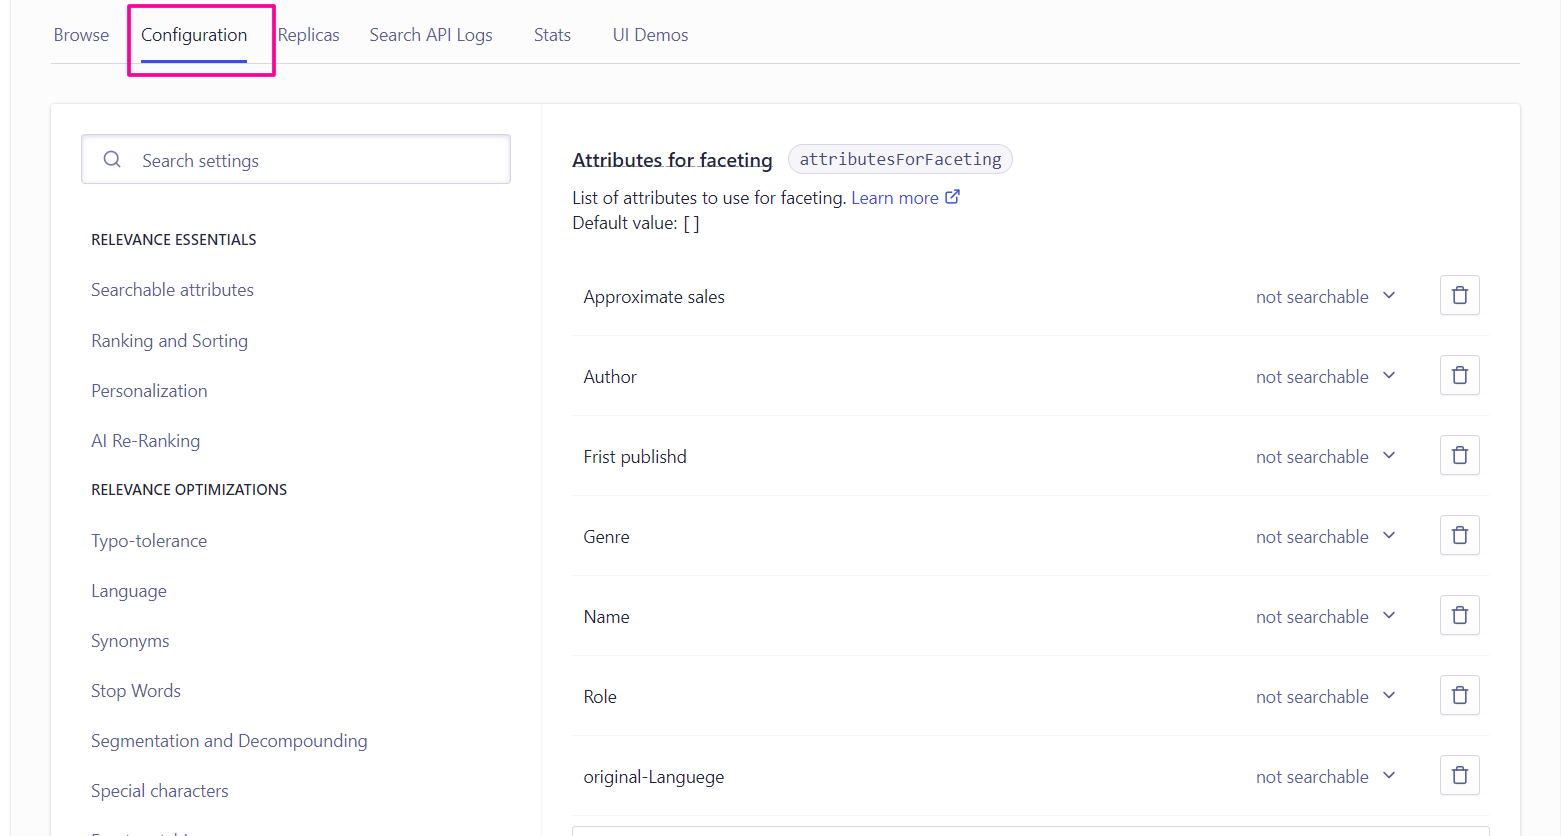Remove the Role attribute from faceting
This screenshot has width=1561, height=836.
click(1459, 695)
